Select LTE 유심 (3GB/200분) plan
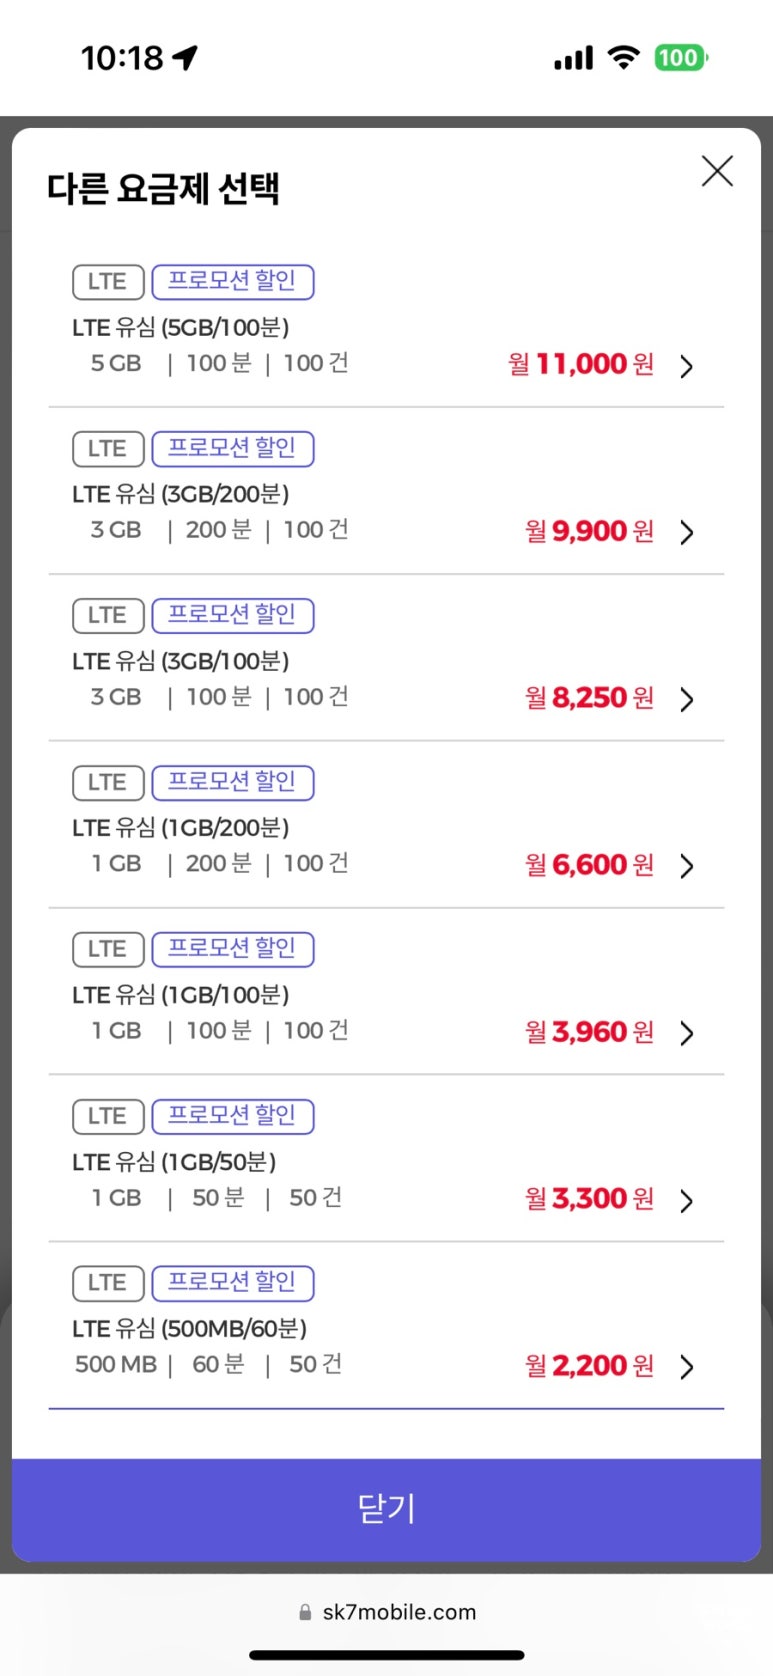 (x=181, y=494)
